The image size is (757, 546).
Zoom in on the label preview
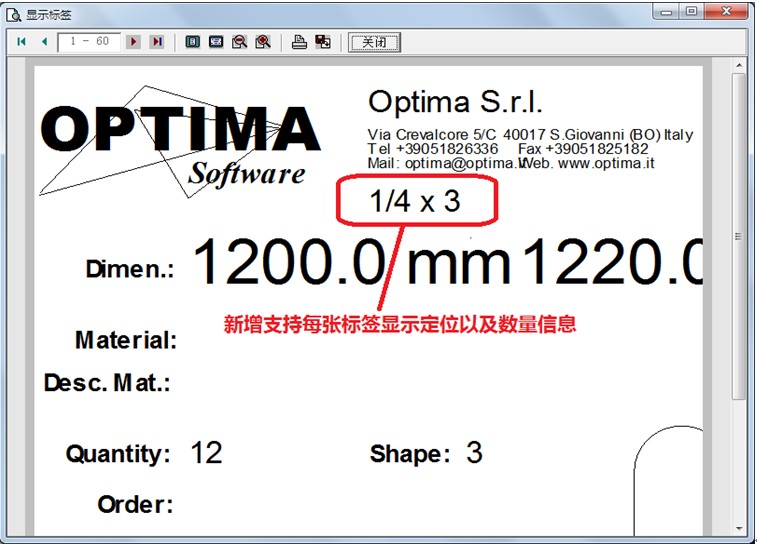point(263,42)
